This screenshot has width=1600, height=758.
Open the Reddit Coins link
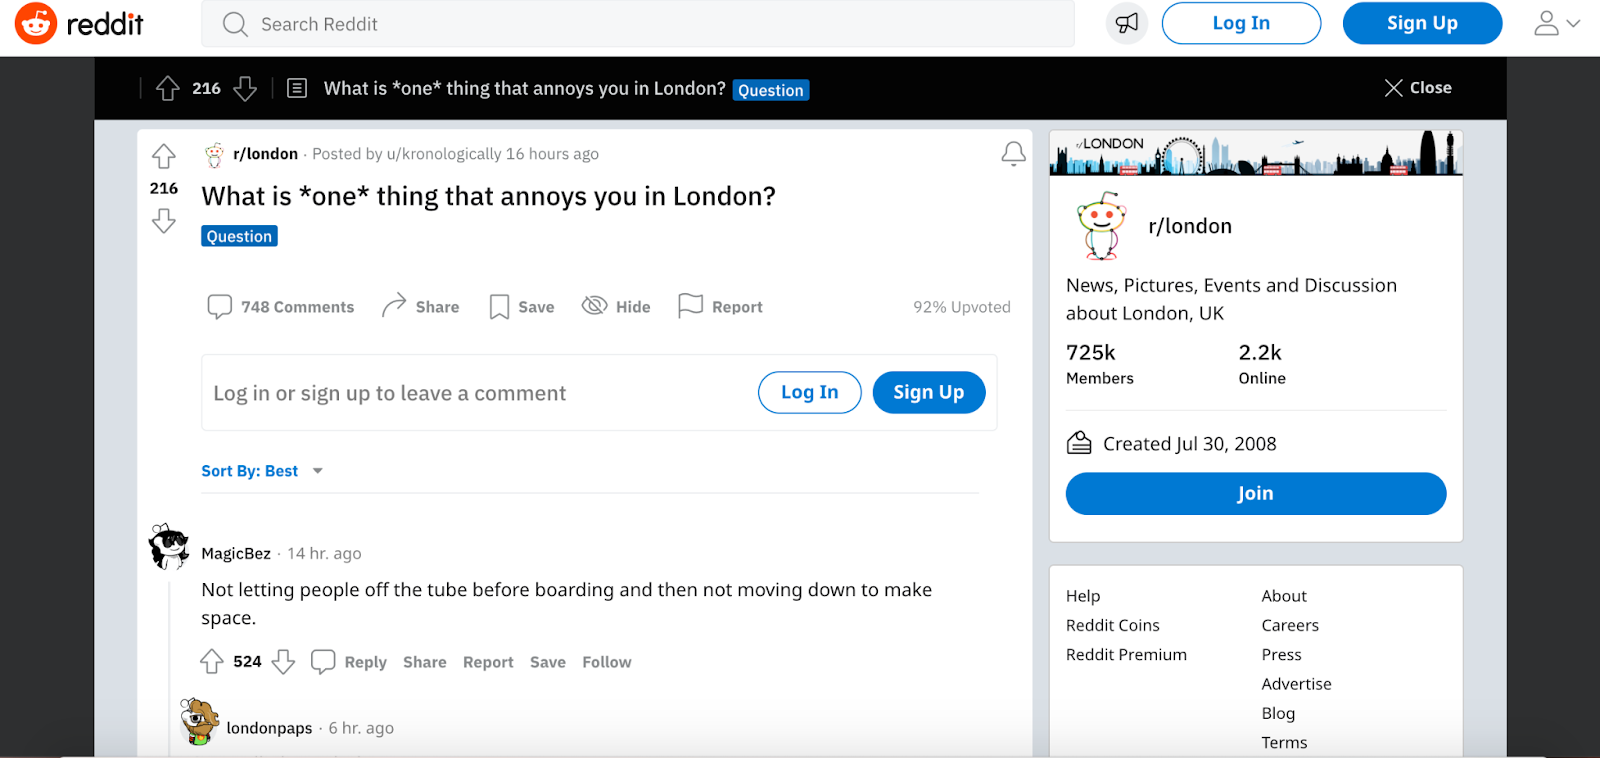coord(1113,625)
